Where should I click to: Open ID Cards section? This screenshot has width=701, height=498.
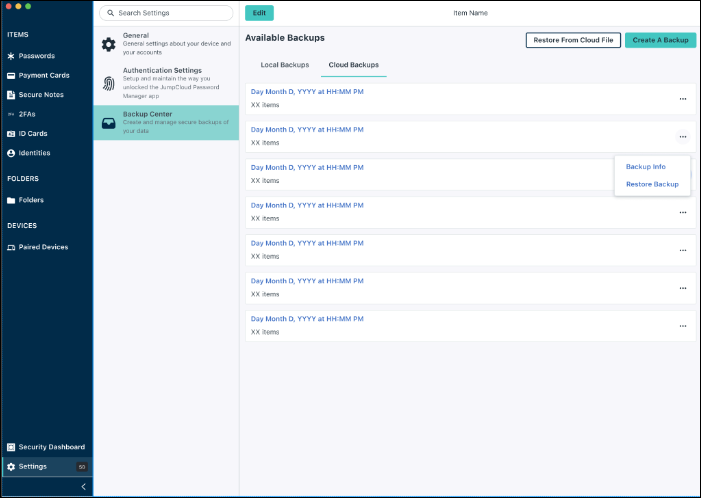(x=32, y=133)
